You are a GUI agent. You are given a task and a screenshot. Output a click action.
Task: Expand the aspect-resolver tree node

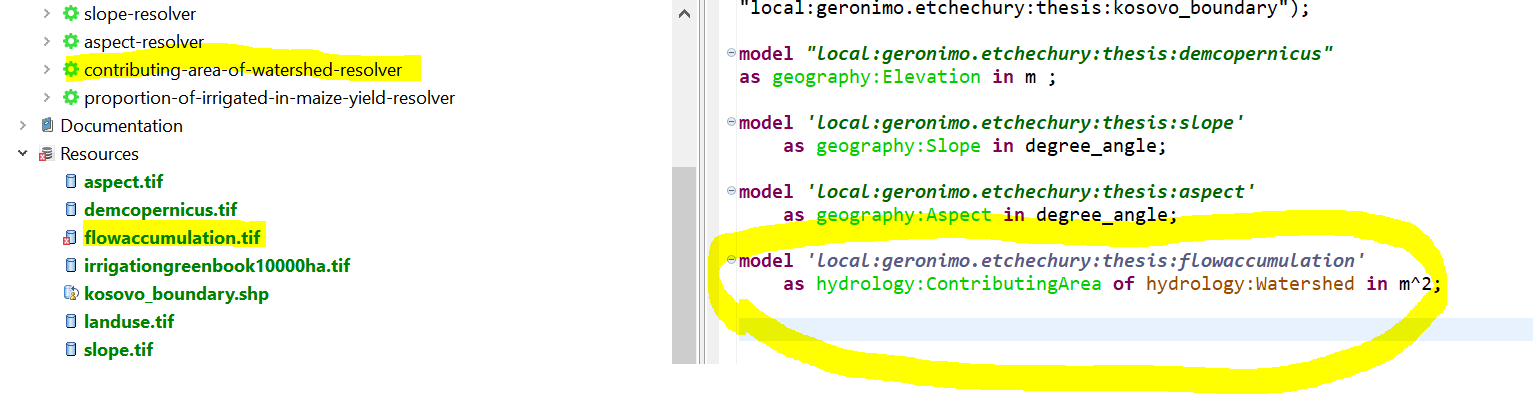[47, 42]
